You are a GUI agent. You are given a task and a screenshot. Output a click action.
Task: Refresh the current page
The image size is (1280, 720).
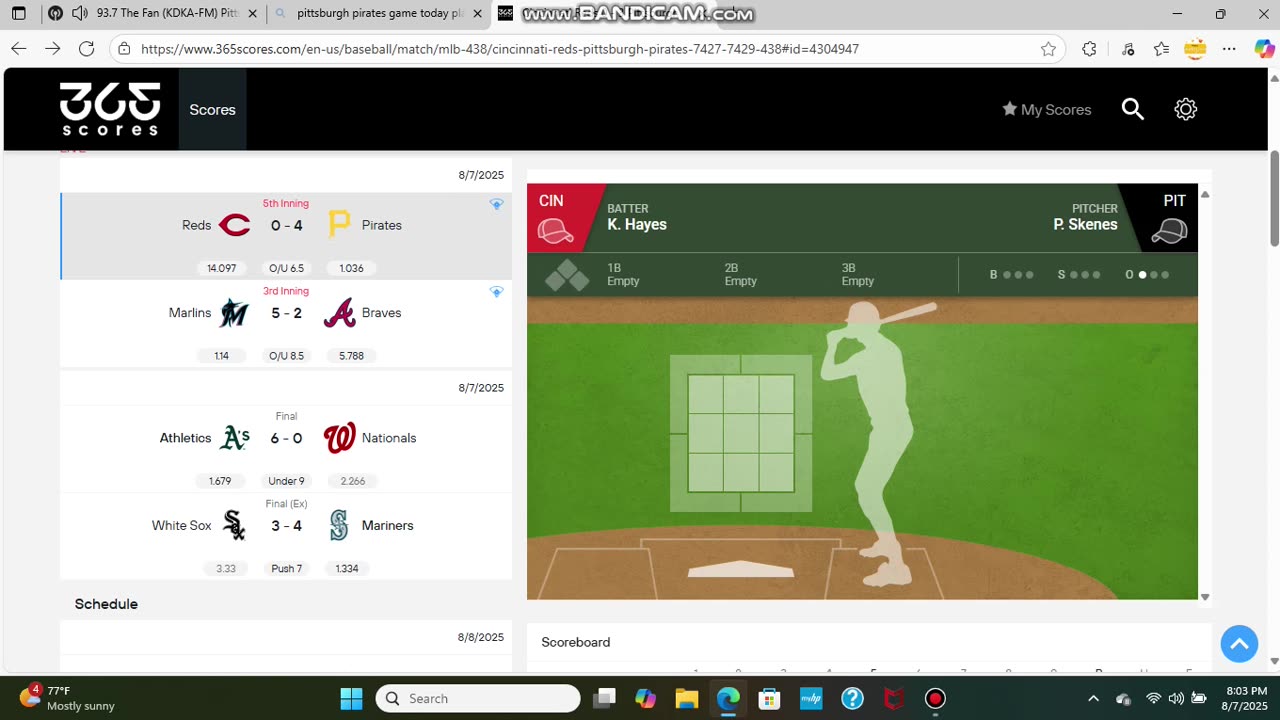(x=87, y=49)
